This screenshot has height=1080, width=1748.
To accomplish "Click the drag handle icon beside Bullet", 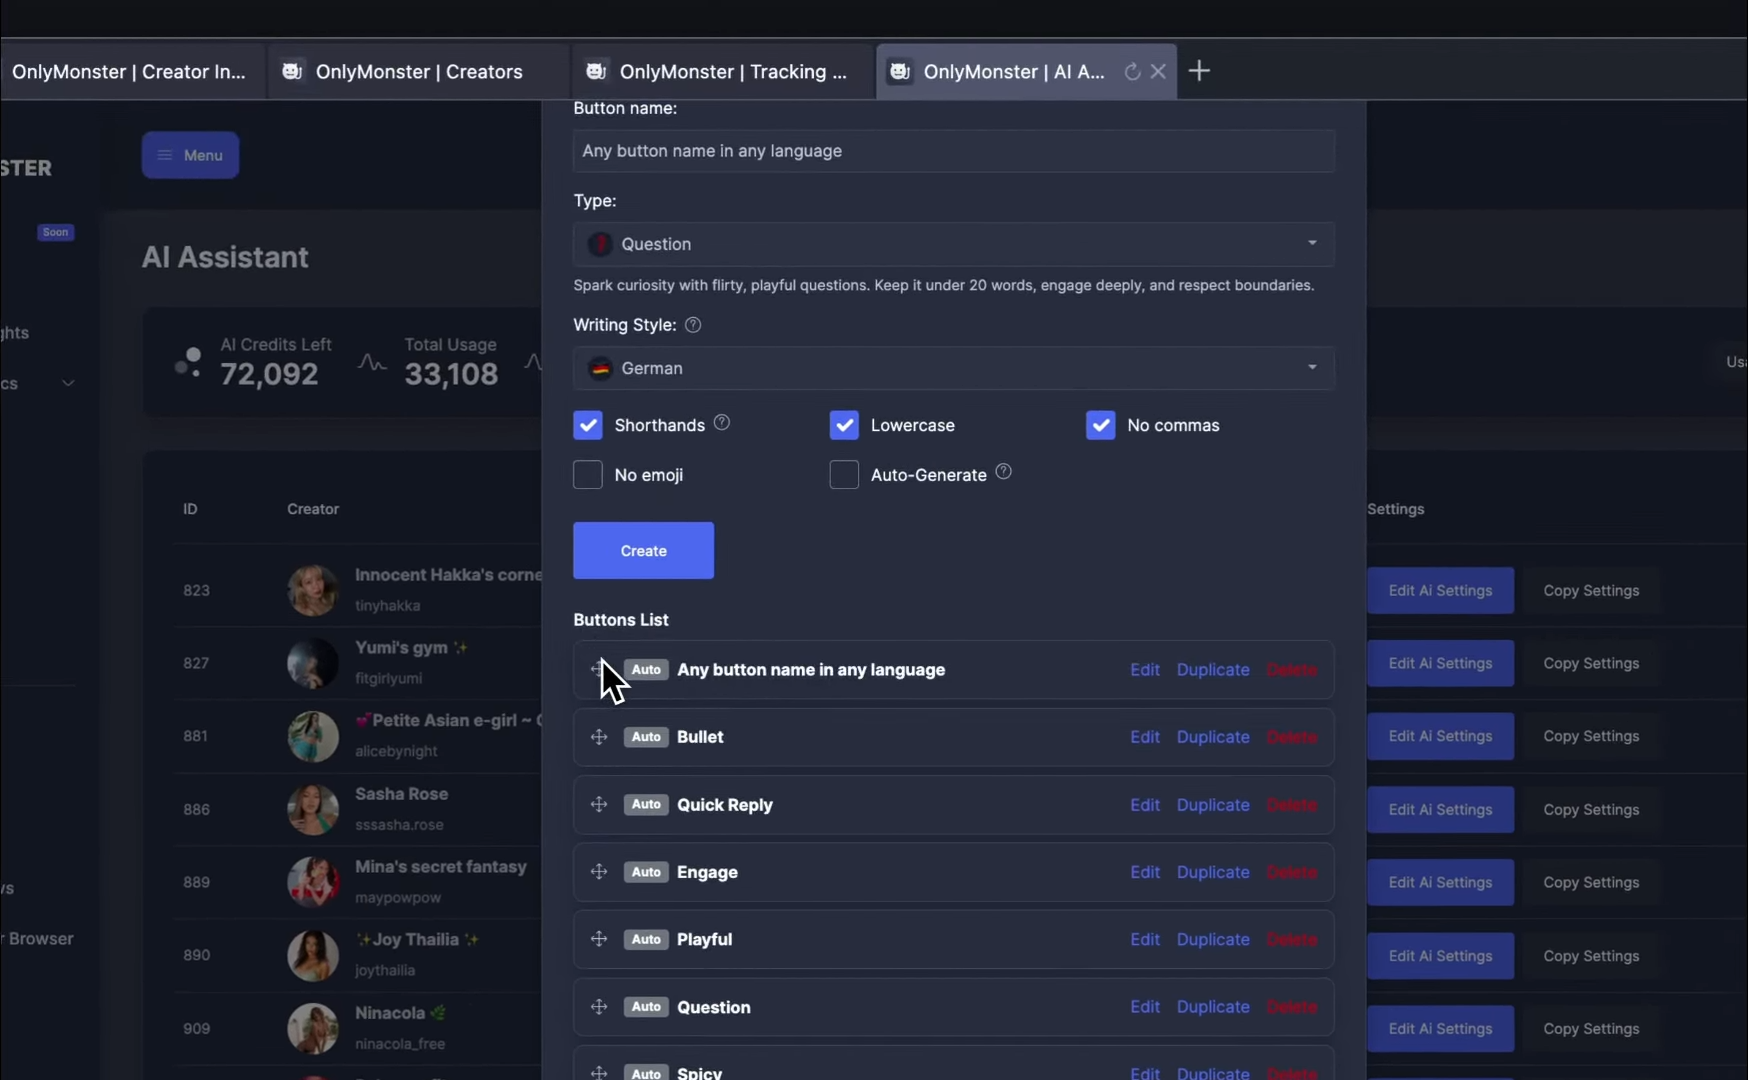I will (599, 737).
